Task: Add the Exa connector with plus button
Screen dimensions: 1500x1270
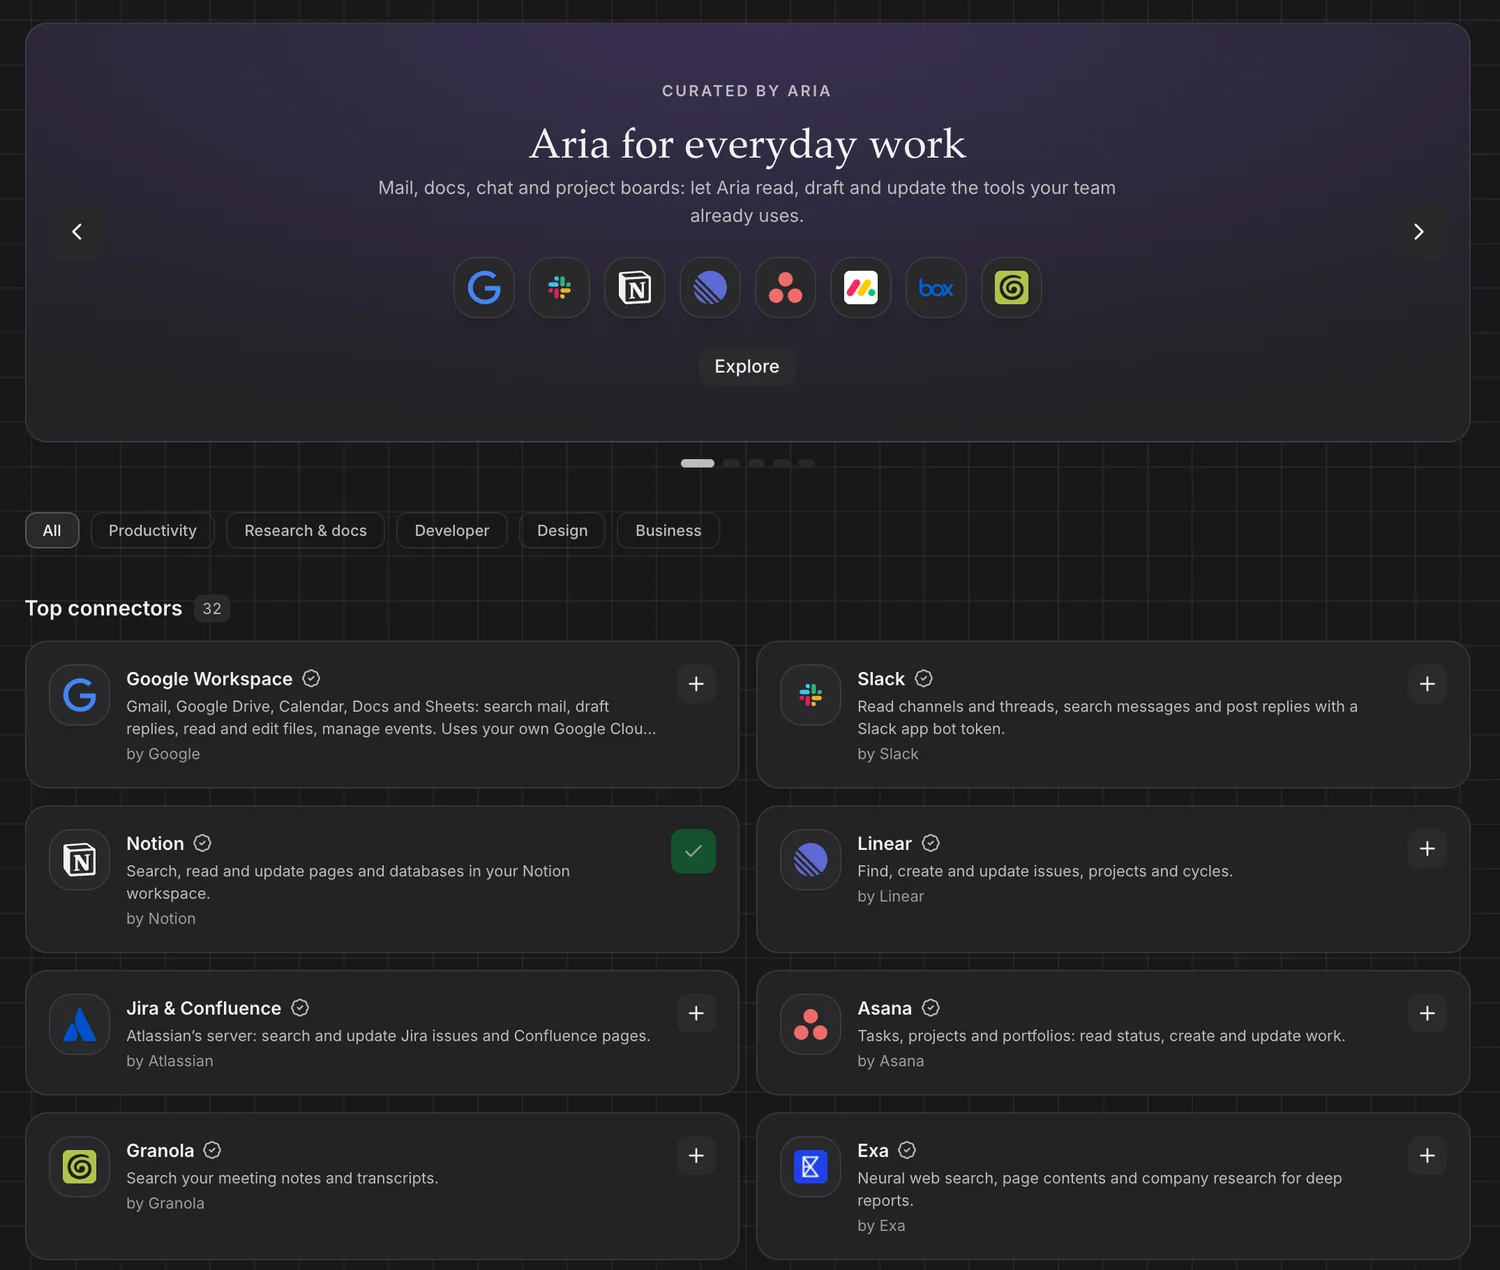Action: (x=1427, y=1156)
